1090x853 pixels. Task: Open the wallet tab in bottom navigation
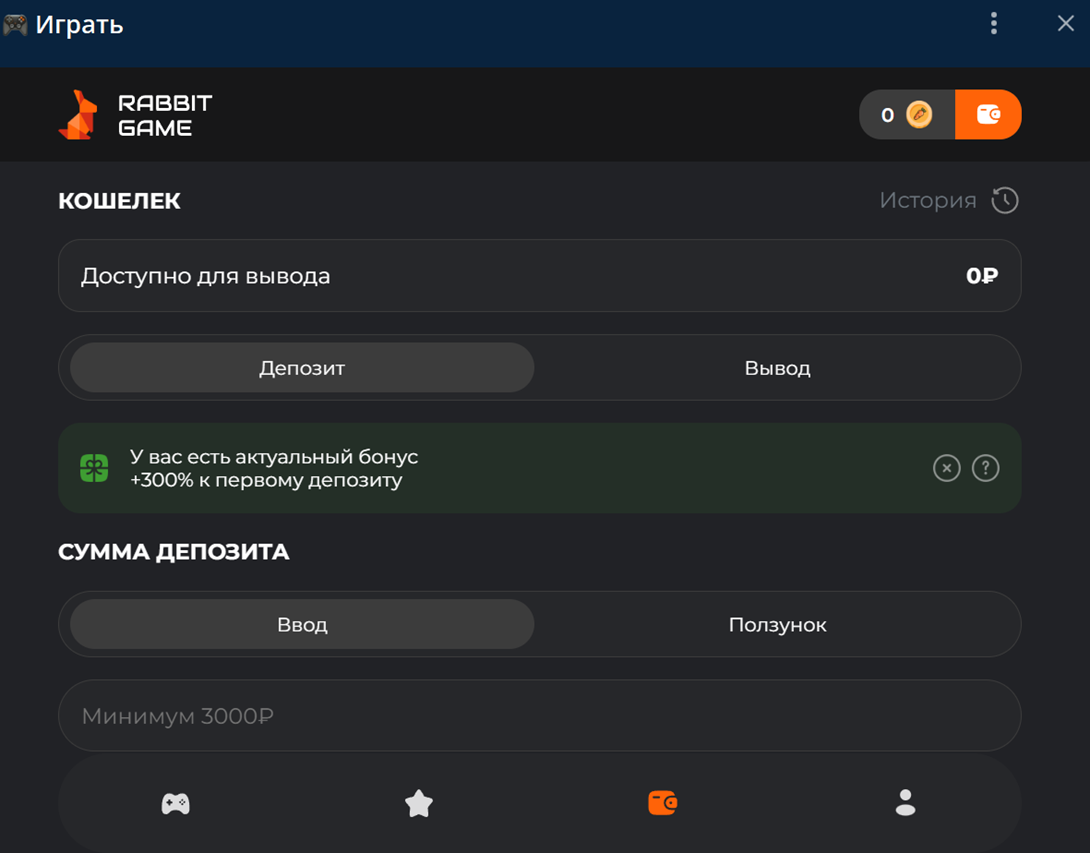click(662, 803)
